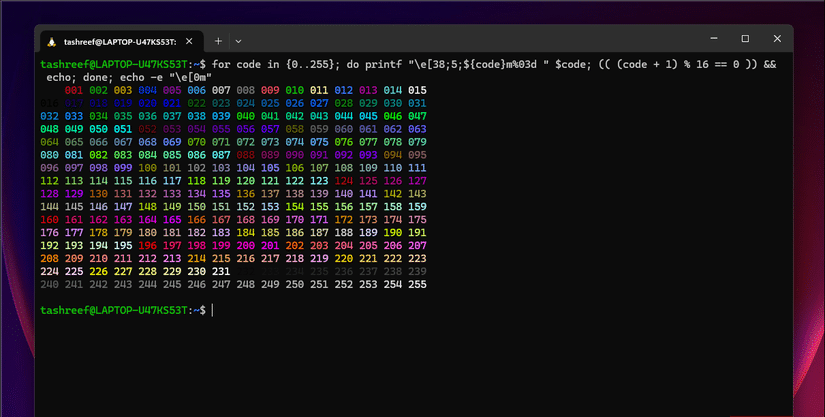Screen dimensions: 825x417
Task: Click the green color code 046
Action: (393, 116)
